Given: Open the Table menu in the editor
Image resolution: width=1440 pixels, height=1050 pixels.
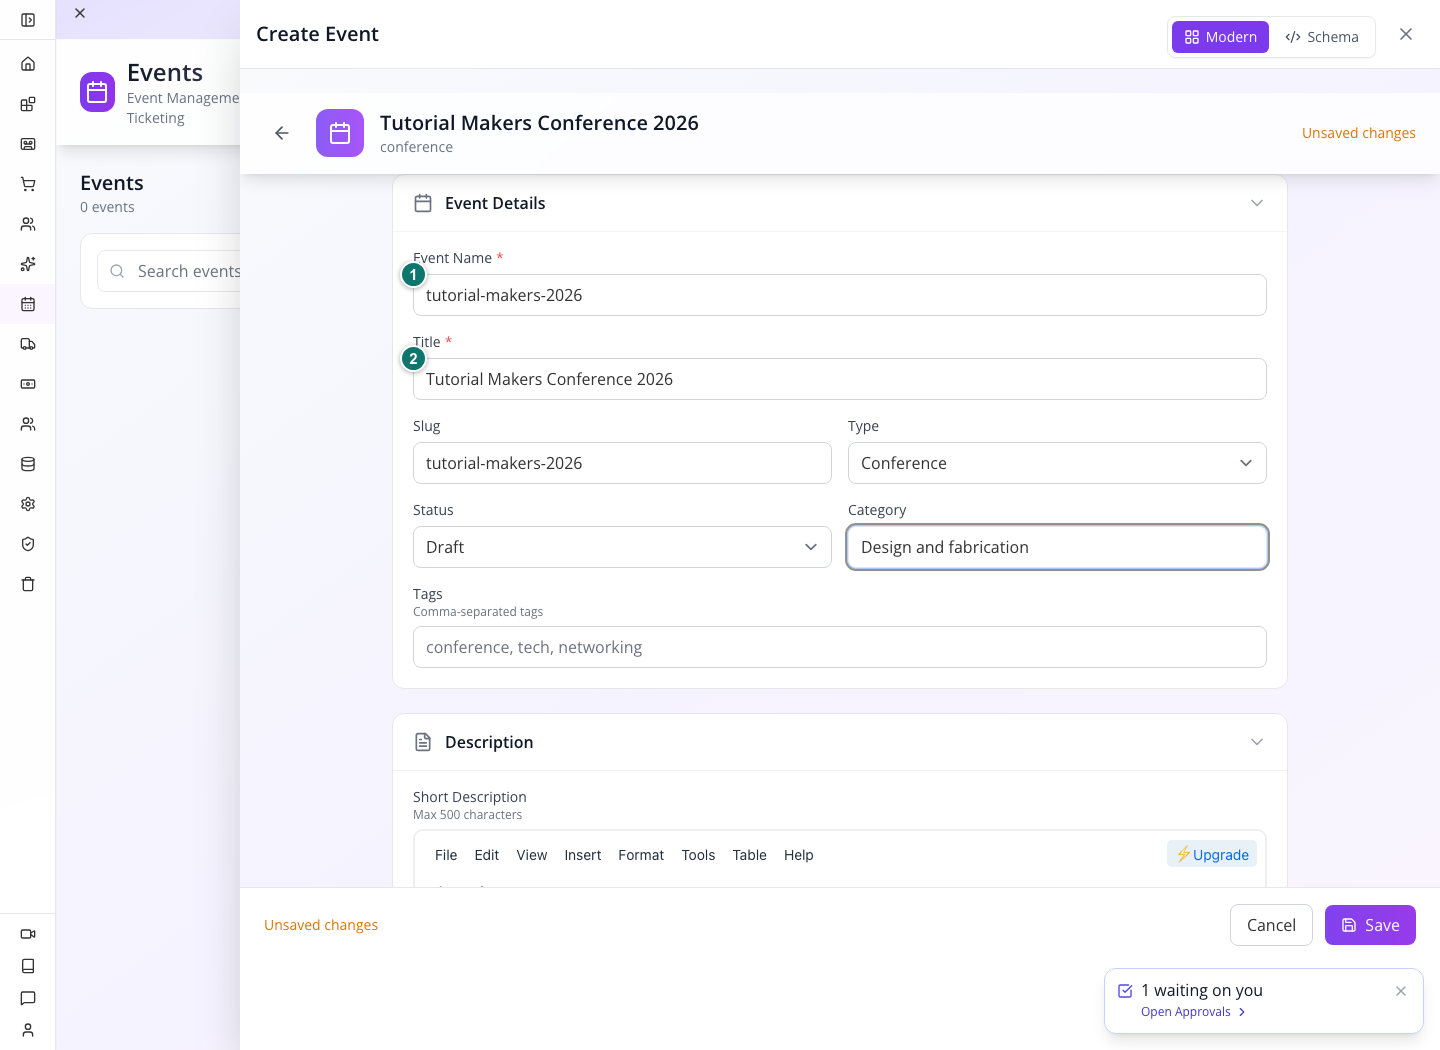Looking at the screenshot, I should pyautogui.click(x=750, y=855).
